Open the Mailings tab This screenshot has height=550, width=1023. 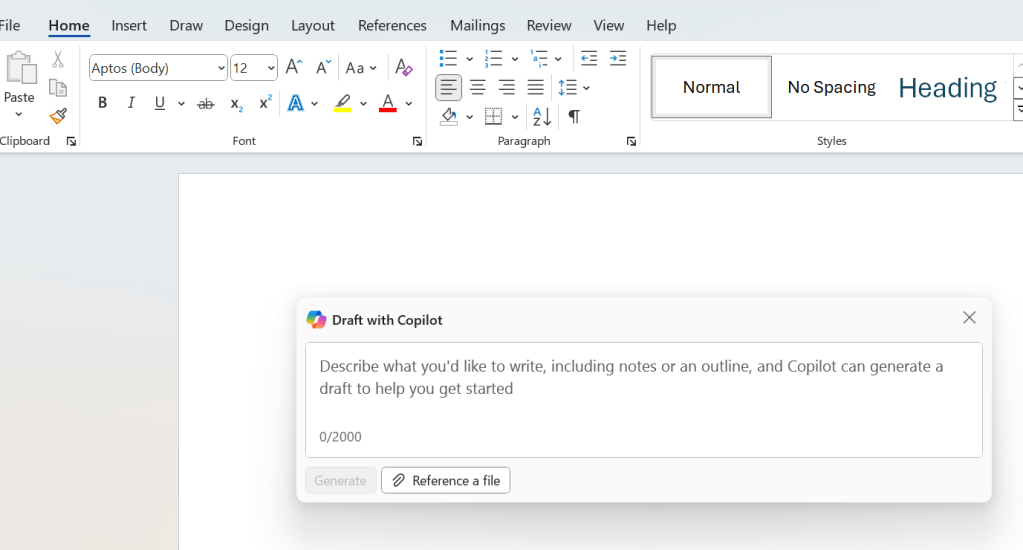pyautogui.click(x=478, y=25)
